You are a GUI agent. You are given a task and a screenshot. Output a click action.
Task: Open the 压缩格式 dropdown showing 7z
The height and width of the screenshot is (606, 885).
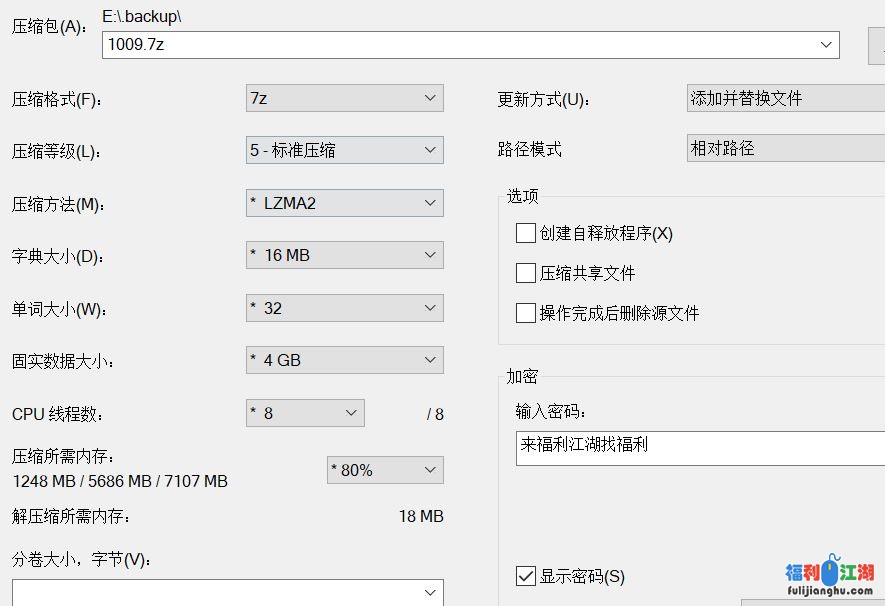click(x=344, y=98)
